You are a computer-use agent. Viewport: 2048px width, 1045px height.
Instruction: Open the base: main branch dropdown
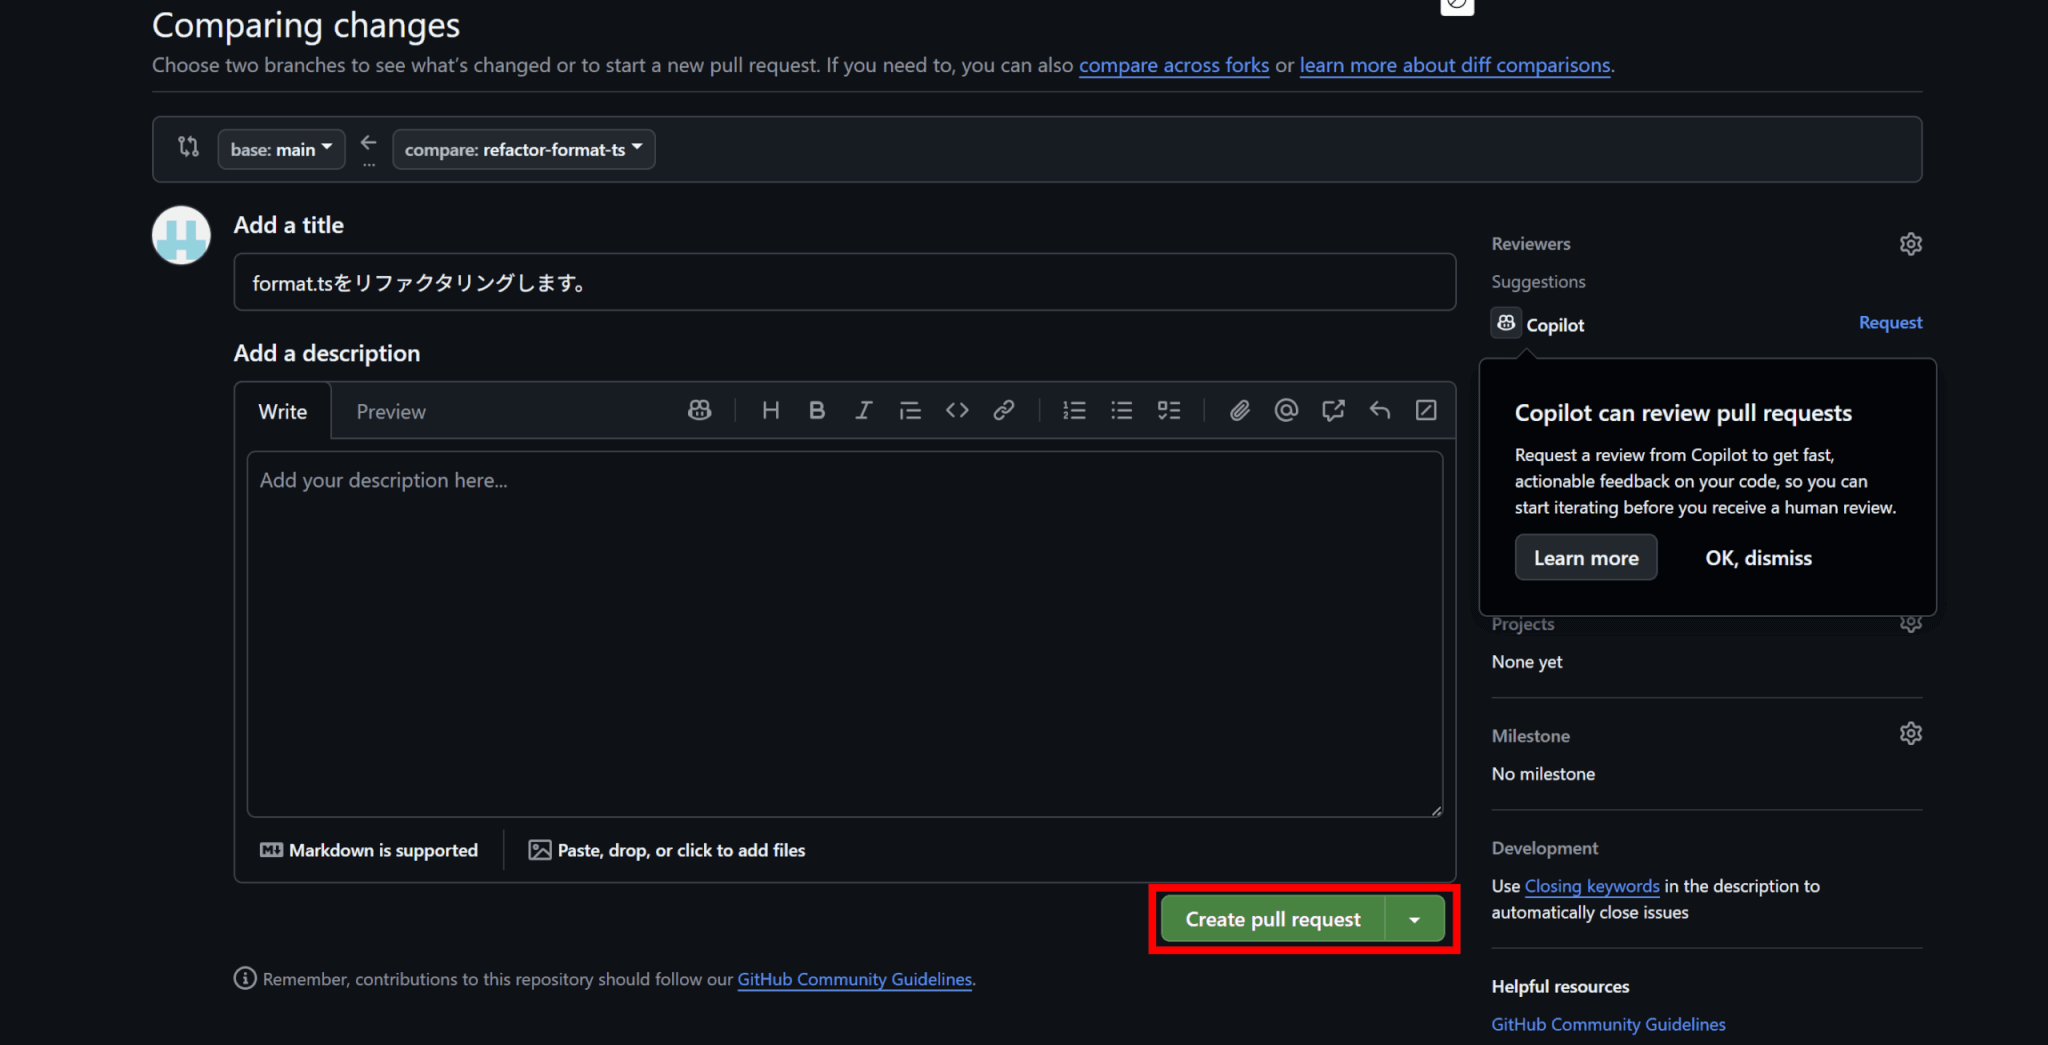[x=281, y=149]
